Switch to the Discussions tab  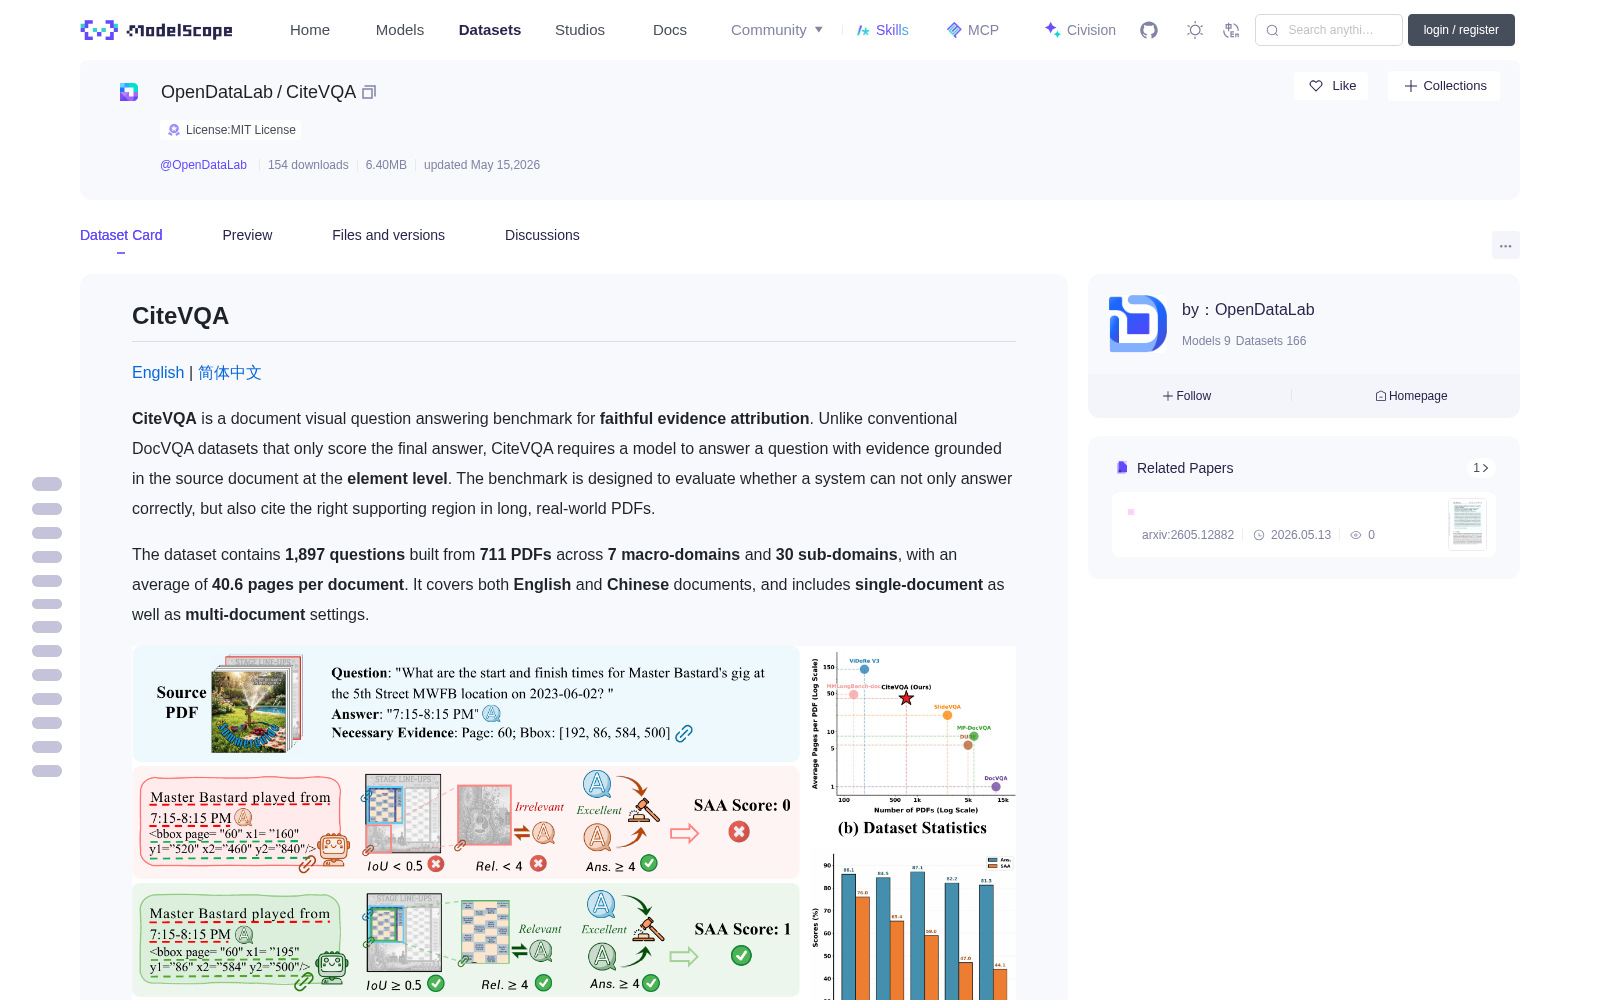pos(542,235)
